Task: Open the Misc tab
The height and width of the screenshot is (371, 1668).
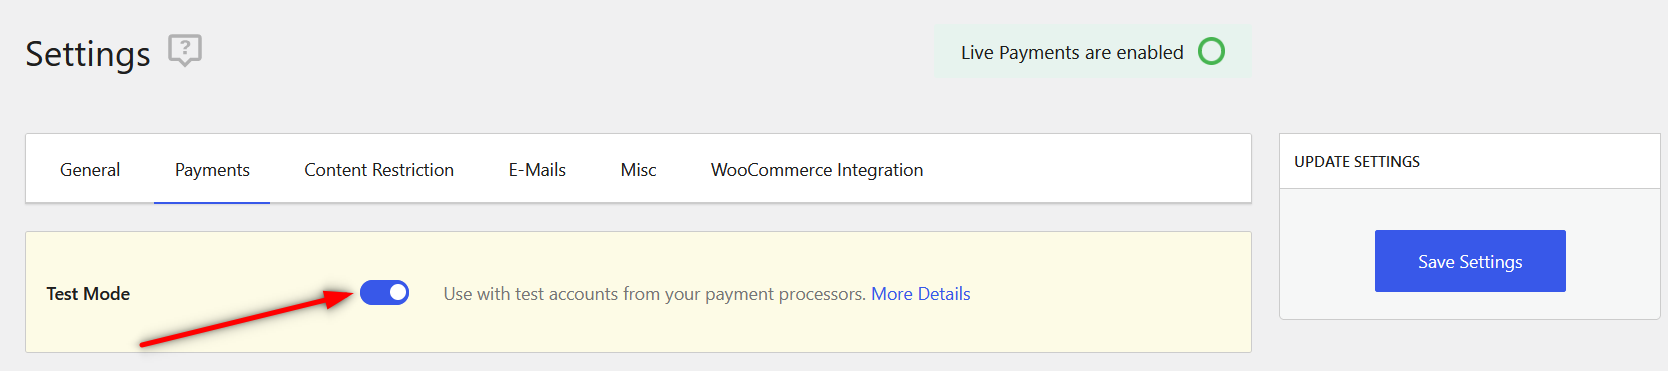Action: (x=638, y=170)
